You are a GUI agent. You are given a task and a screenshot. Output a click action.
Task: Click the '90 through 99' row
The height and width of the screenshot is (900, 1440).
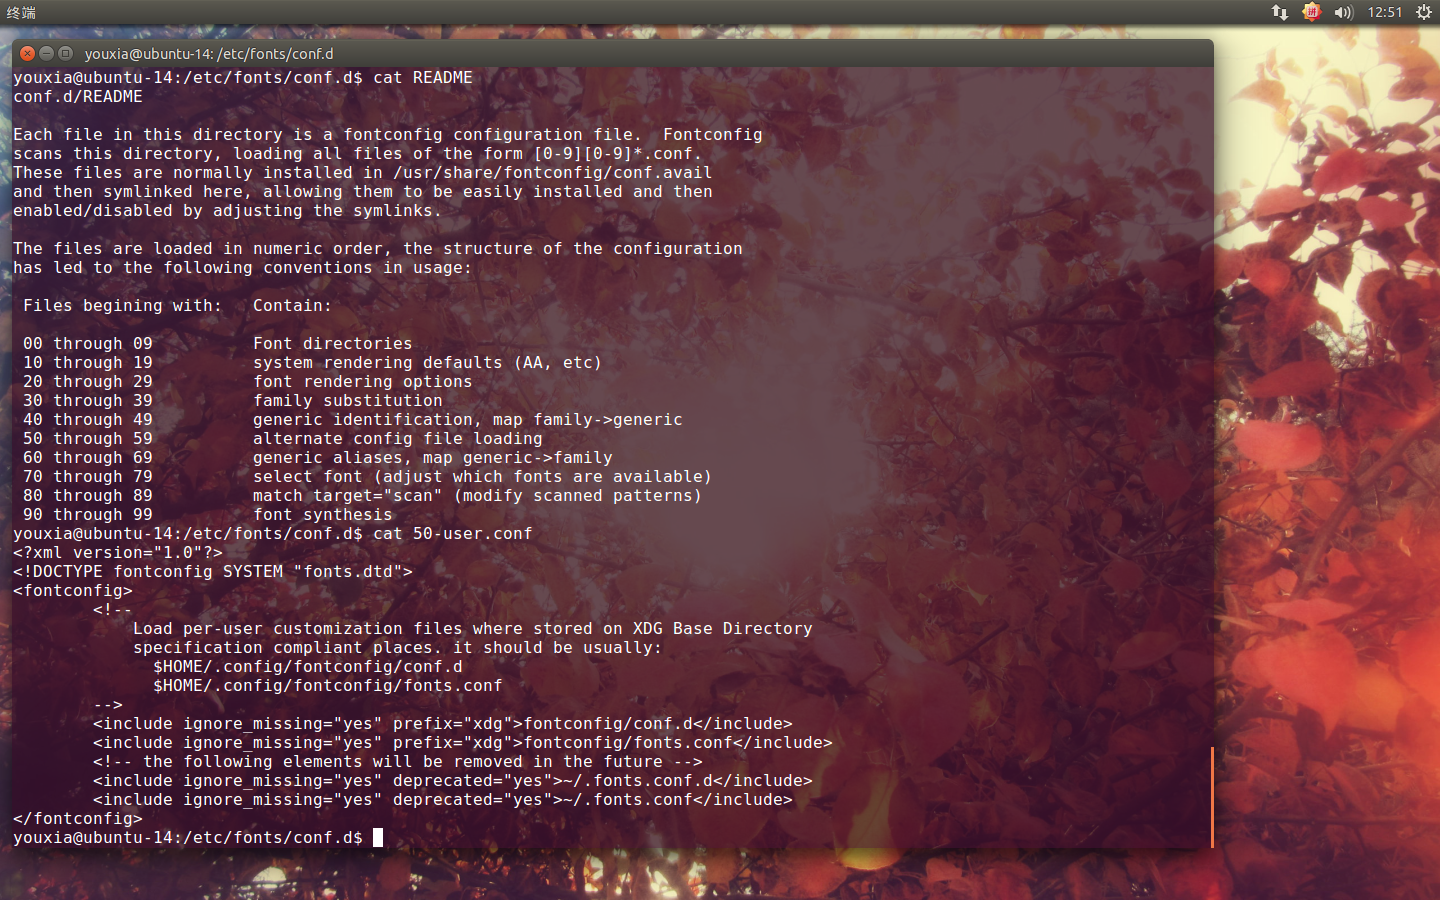(88, 514)
